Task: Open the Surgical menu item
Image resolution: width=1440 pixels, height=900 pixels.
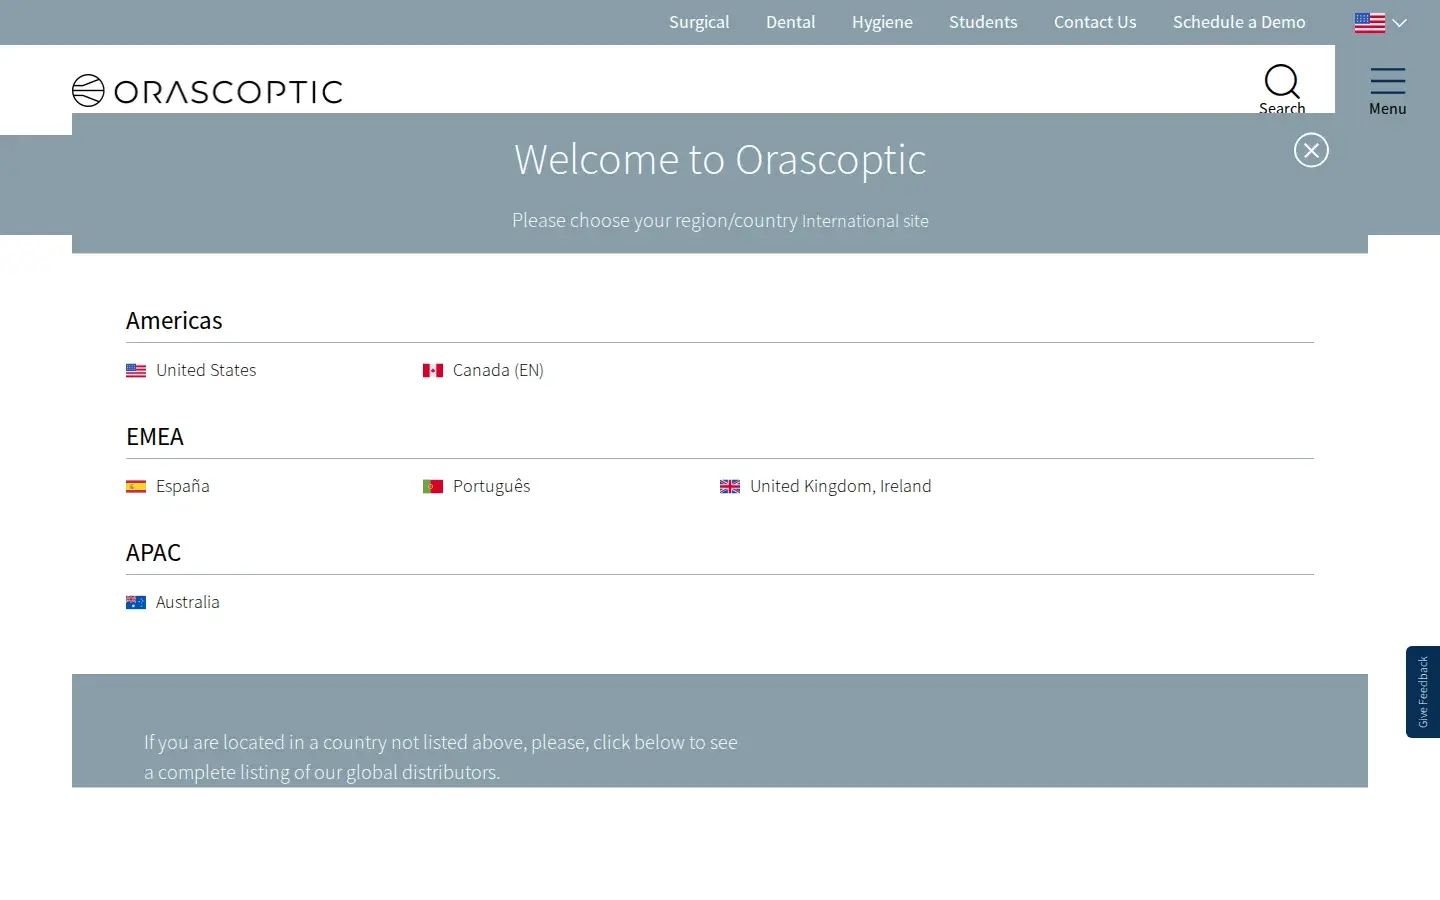Action: tap(699, 22)
